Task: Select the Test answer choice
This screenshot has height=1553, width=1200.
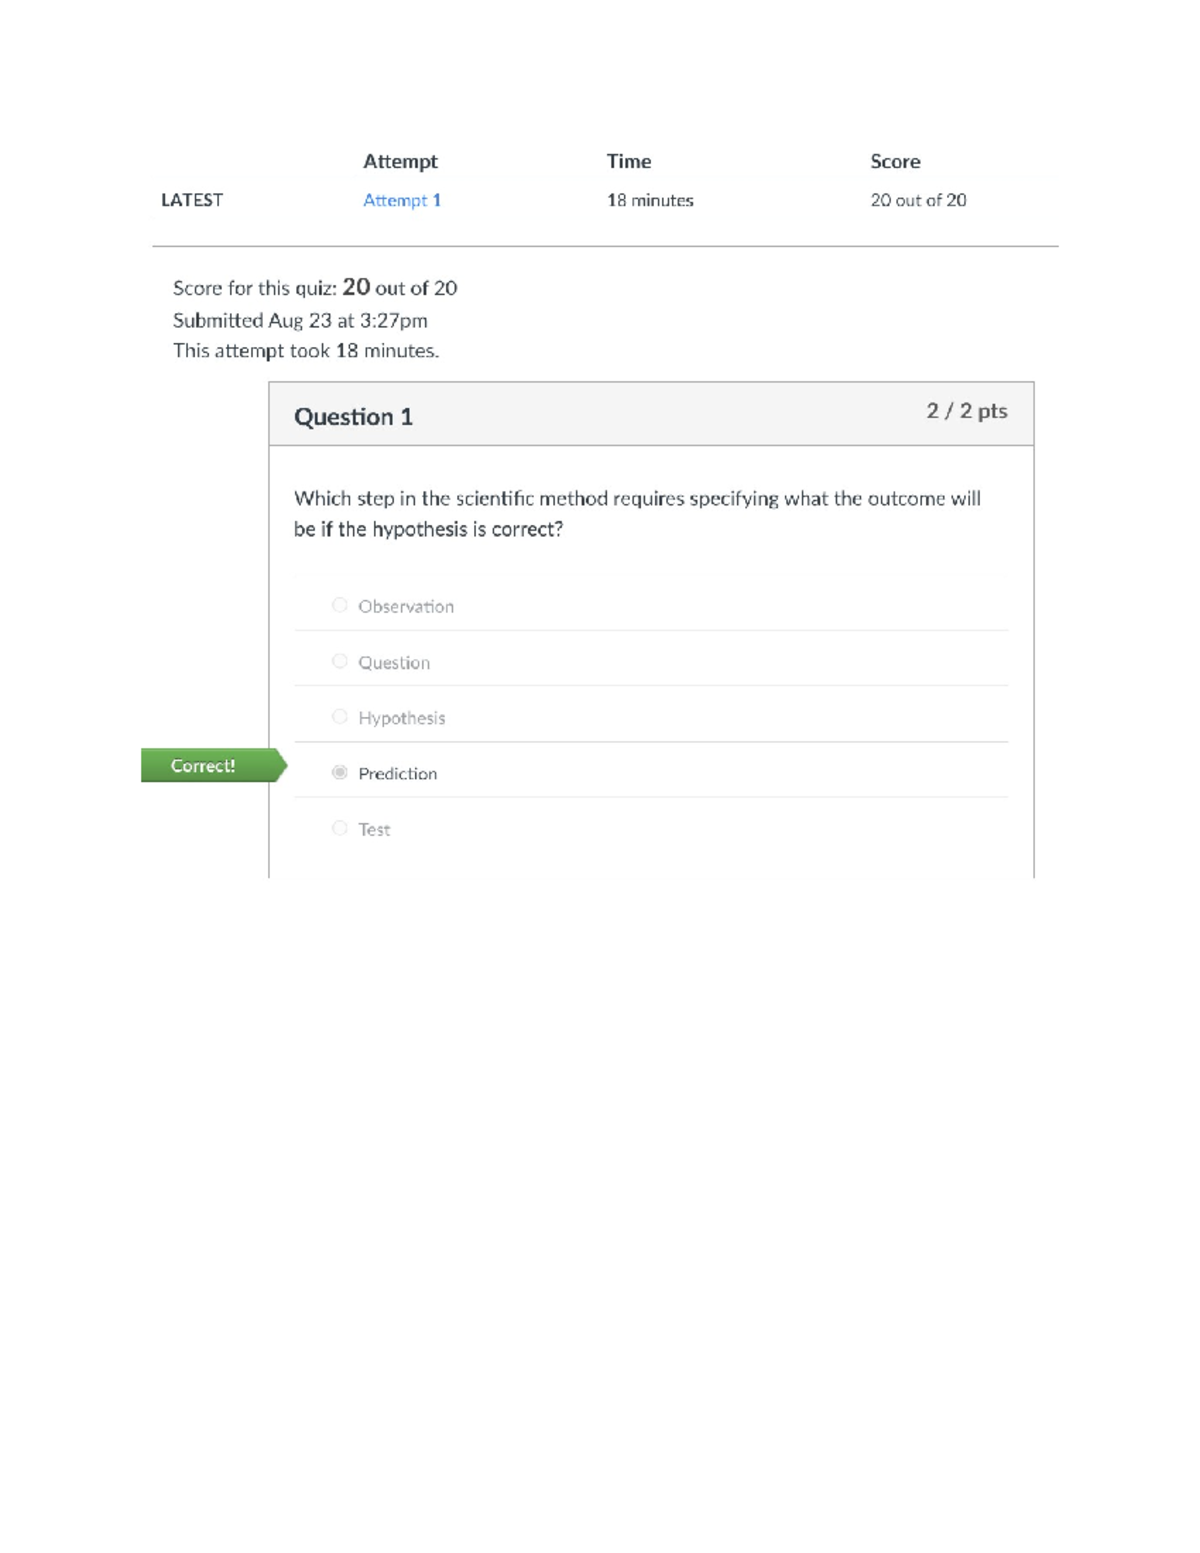Action: (x=340, y=827)
